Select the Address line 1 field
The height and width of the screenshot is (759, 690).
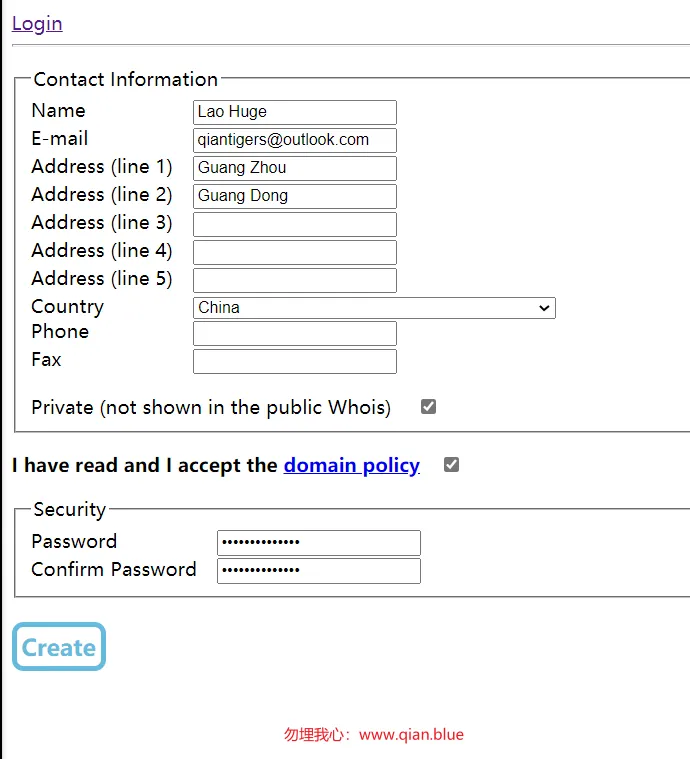point(295,168)
